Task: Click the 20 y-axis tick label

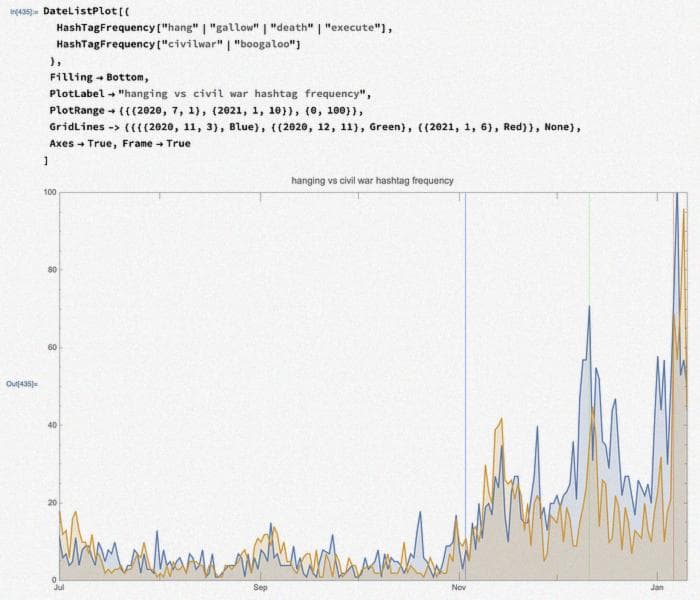Action: 52,503
